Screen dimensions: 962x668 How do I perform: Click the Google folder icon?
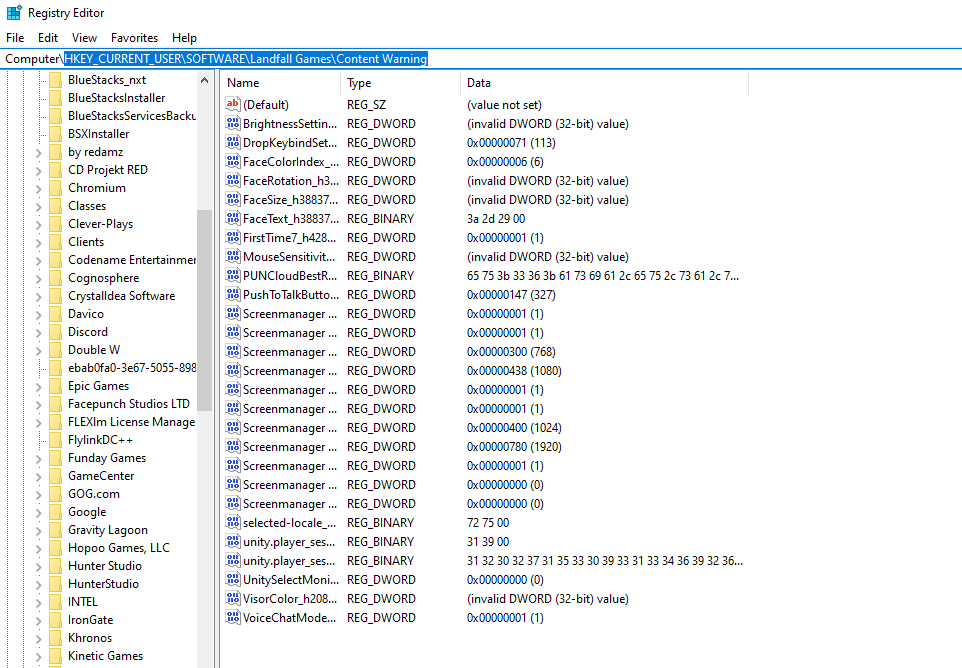pos(55,512)
